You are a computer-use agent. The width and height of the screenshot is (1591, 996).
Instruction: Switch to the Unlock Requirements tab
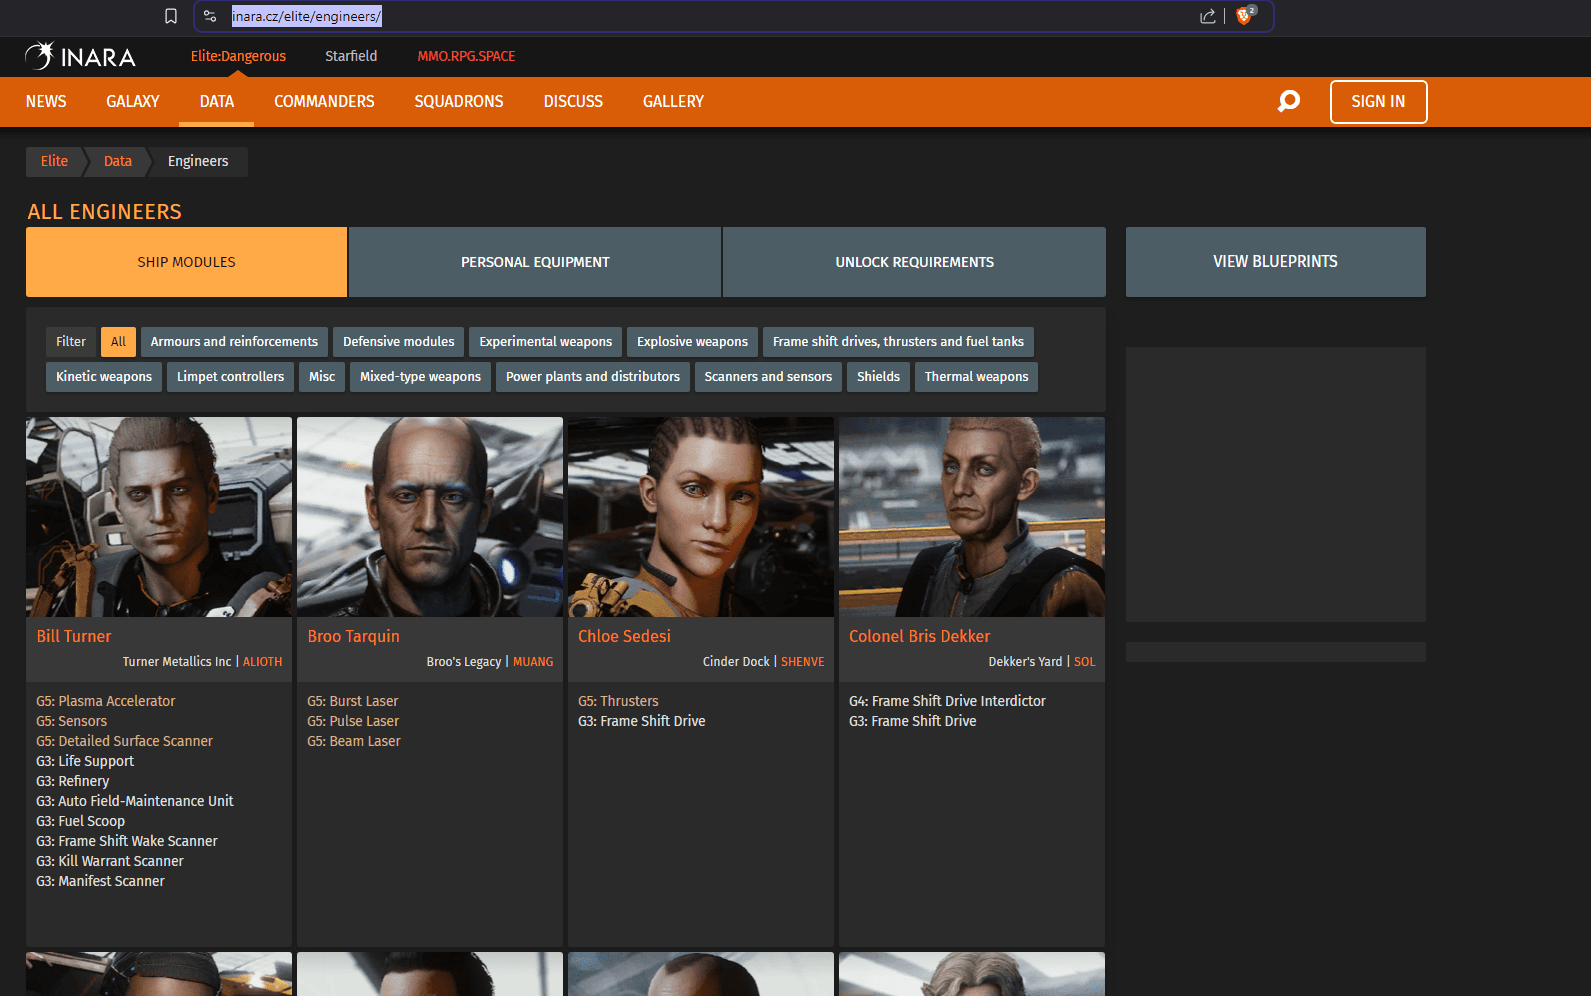click(914, 262)
